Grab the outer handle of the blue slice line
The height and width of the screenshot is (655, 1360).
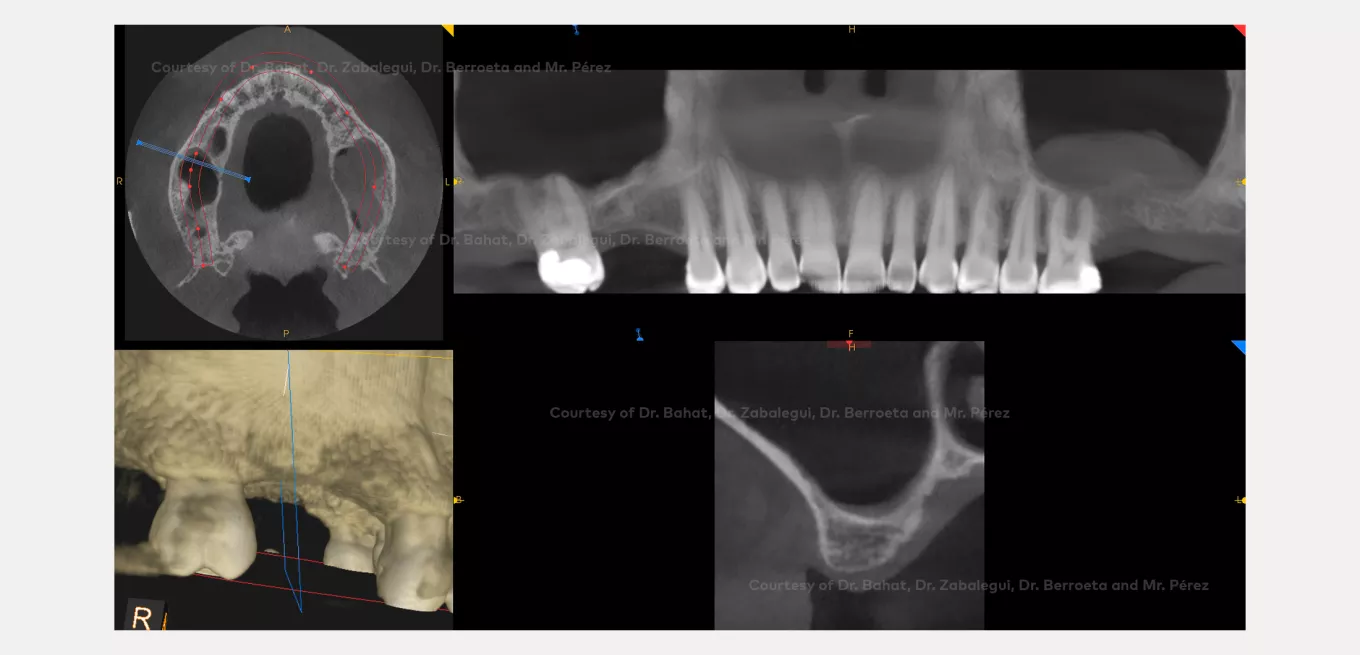[139, 143]
